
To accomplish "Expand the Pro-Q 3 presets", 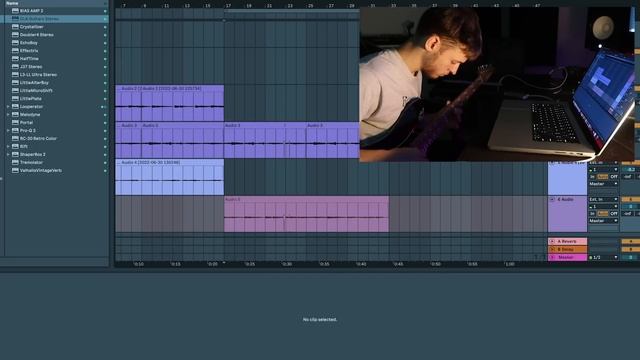I will pos(8,131).
